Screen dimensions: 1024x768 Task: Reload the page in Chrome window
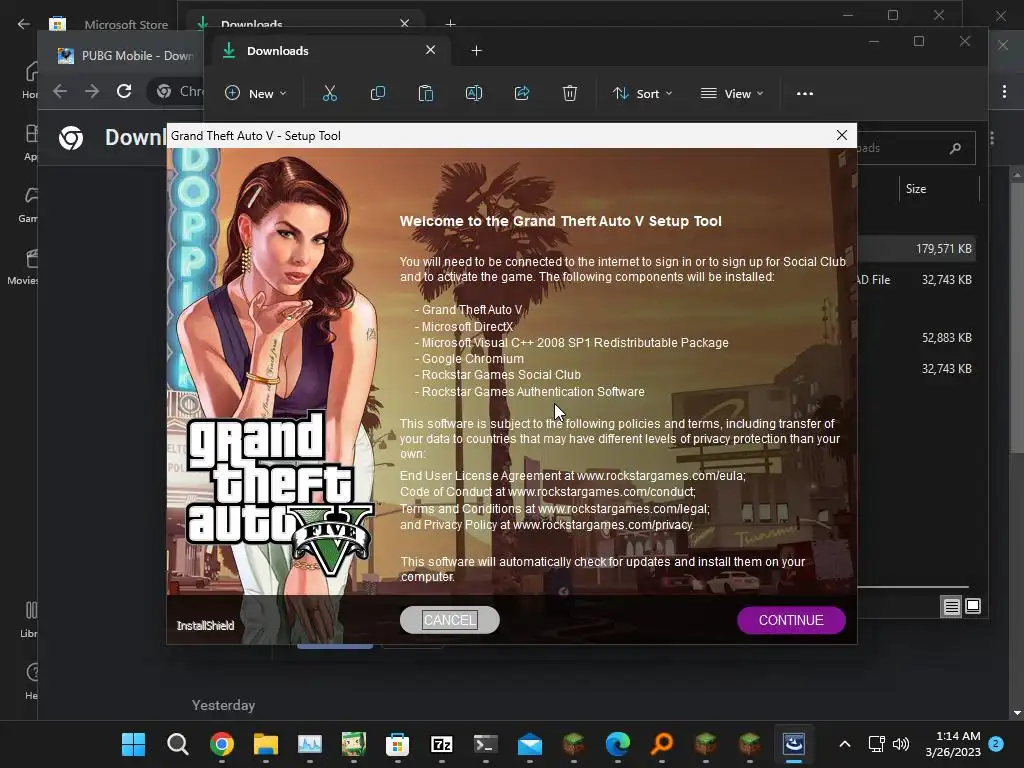pyautogui.click(x=124, y=91)
